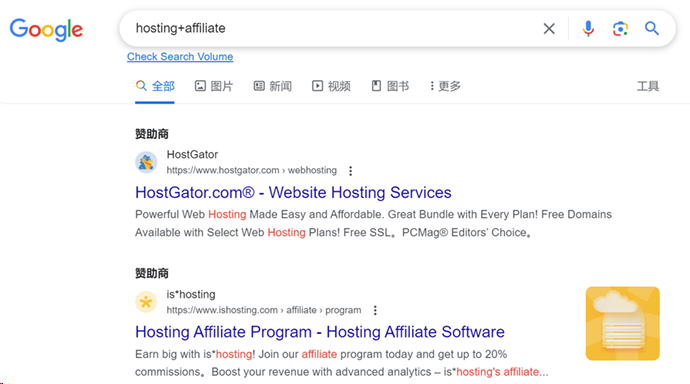Click the ishosting.com affiliate program URL
Image resolution: width=690 pixels, height=384 pixels.
tap(264, 310)
